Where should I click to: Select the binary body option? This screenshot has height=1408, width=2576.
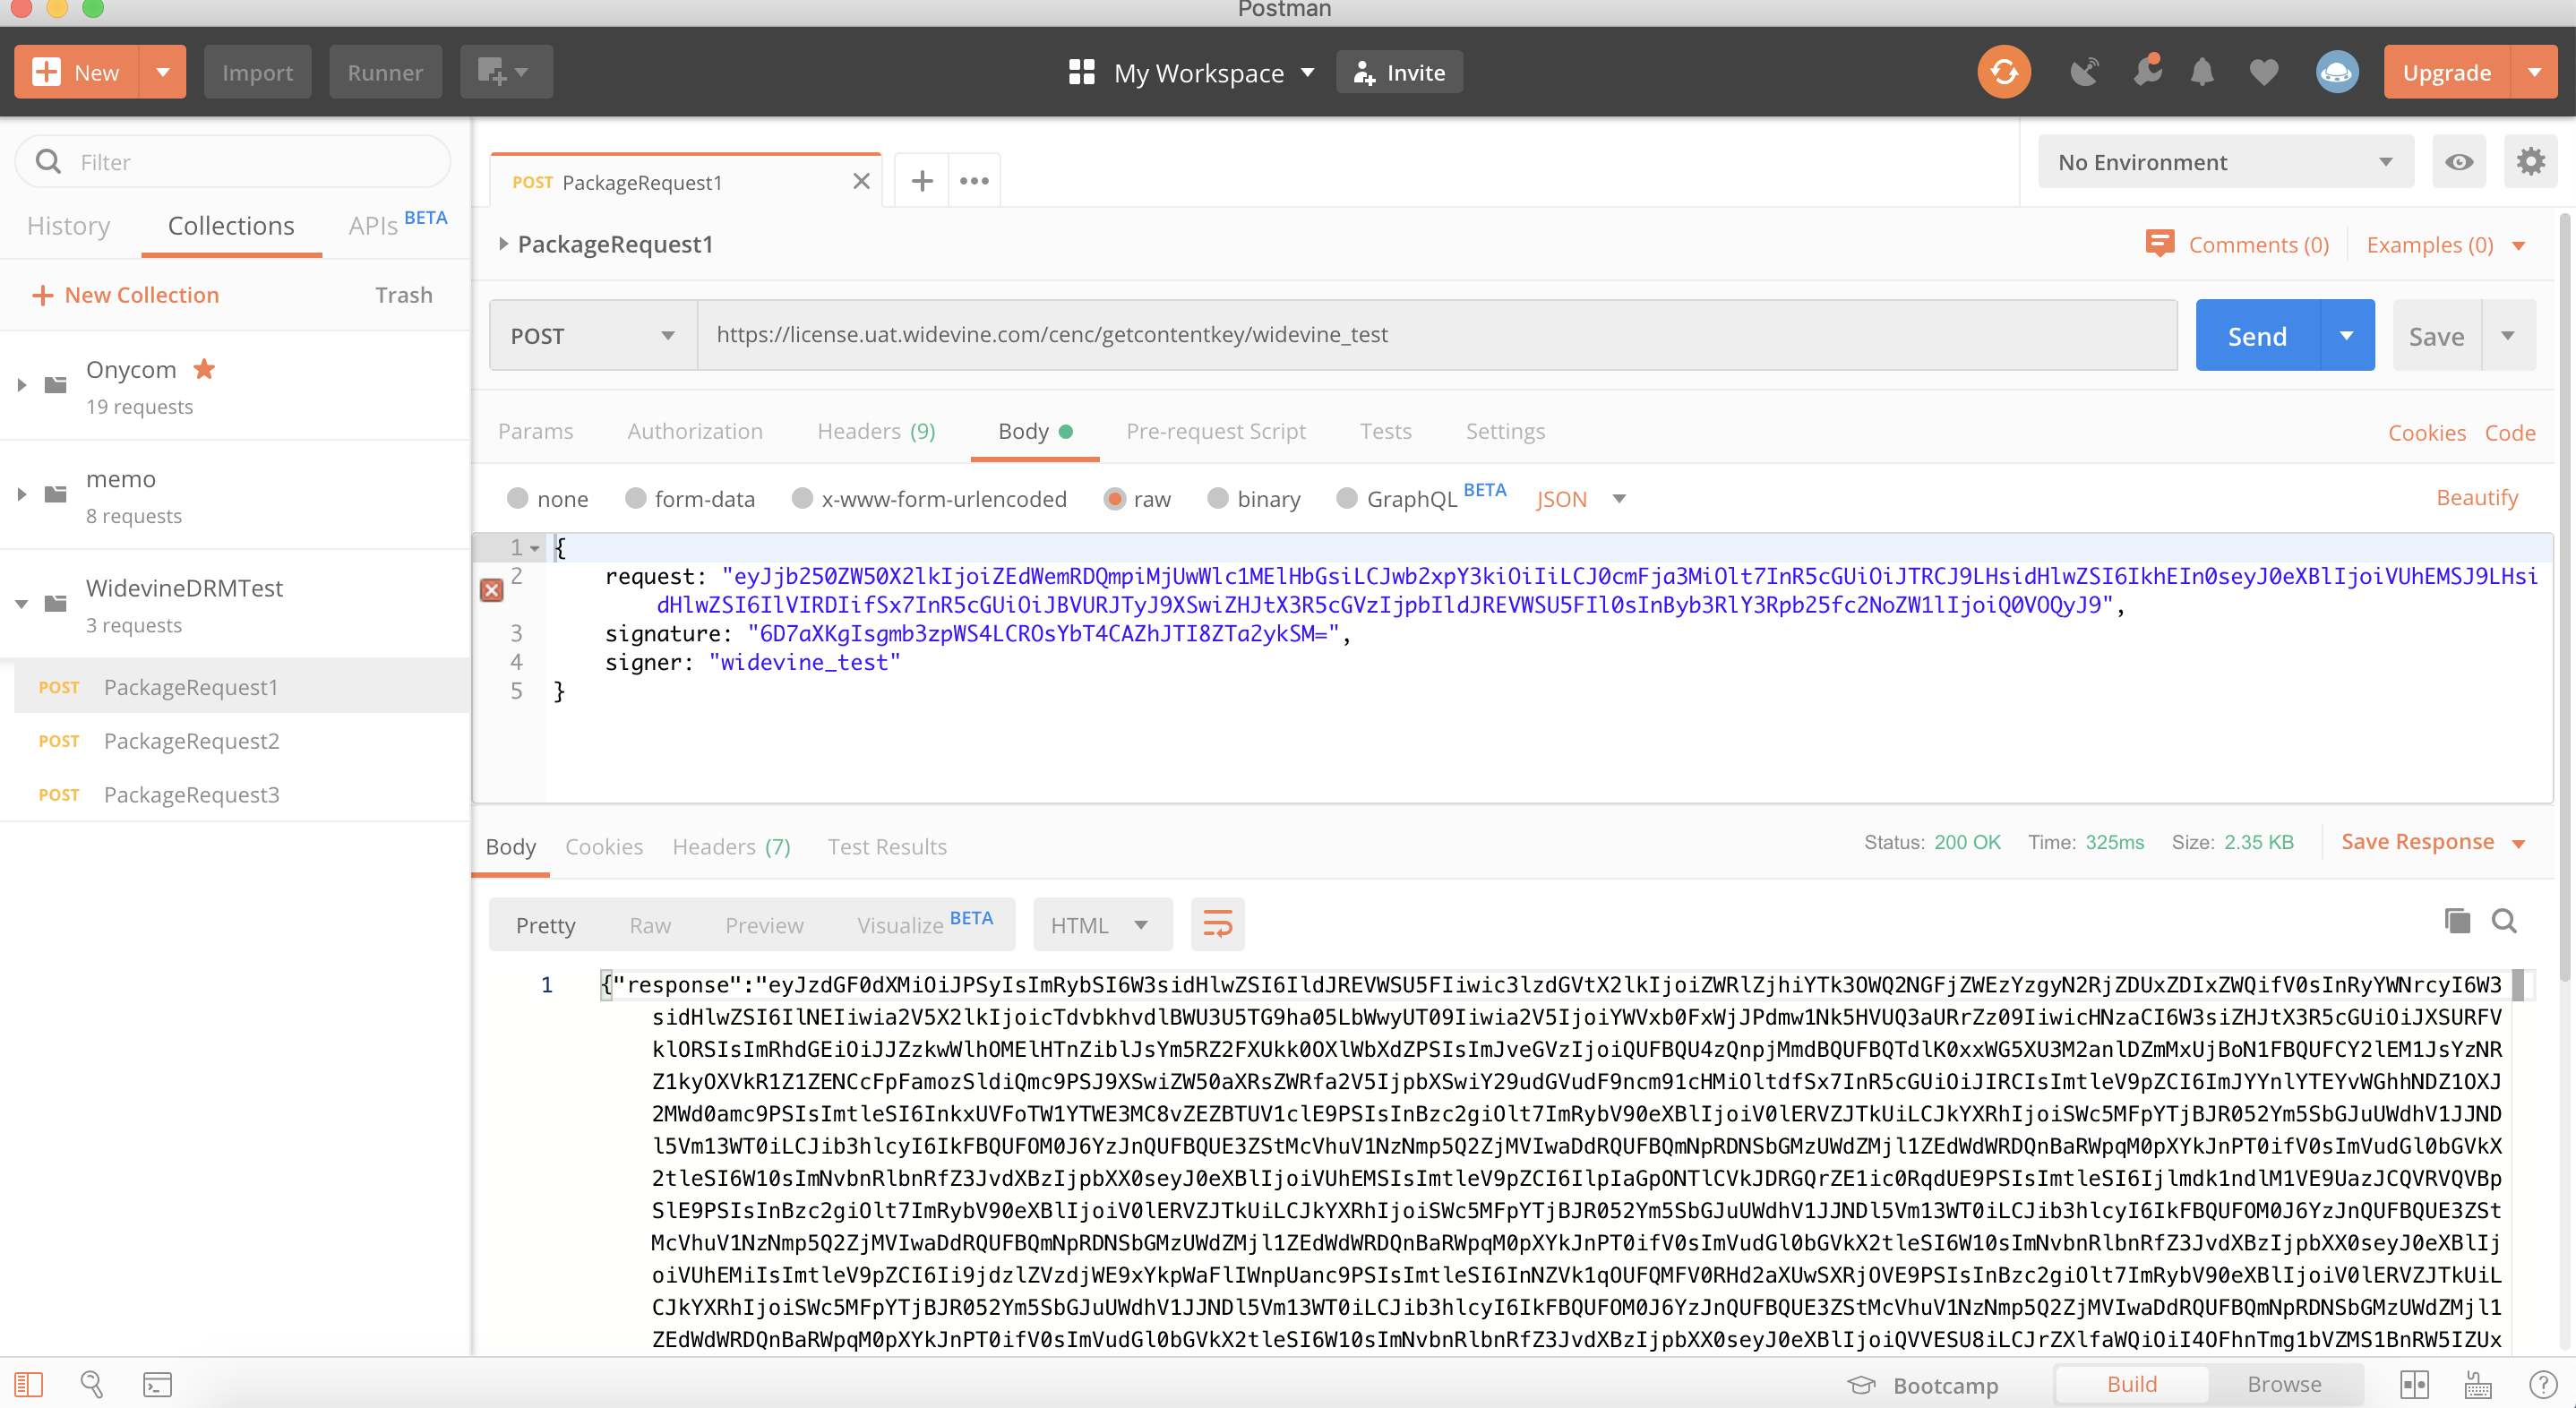pyautogui.click(x=1217, y=499)
